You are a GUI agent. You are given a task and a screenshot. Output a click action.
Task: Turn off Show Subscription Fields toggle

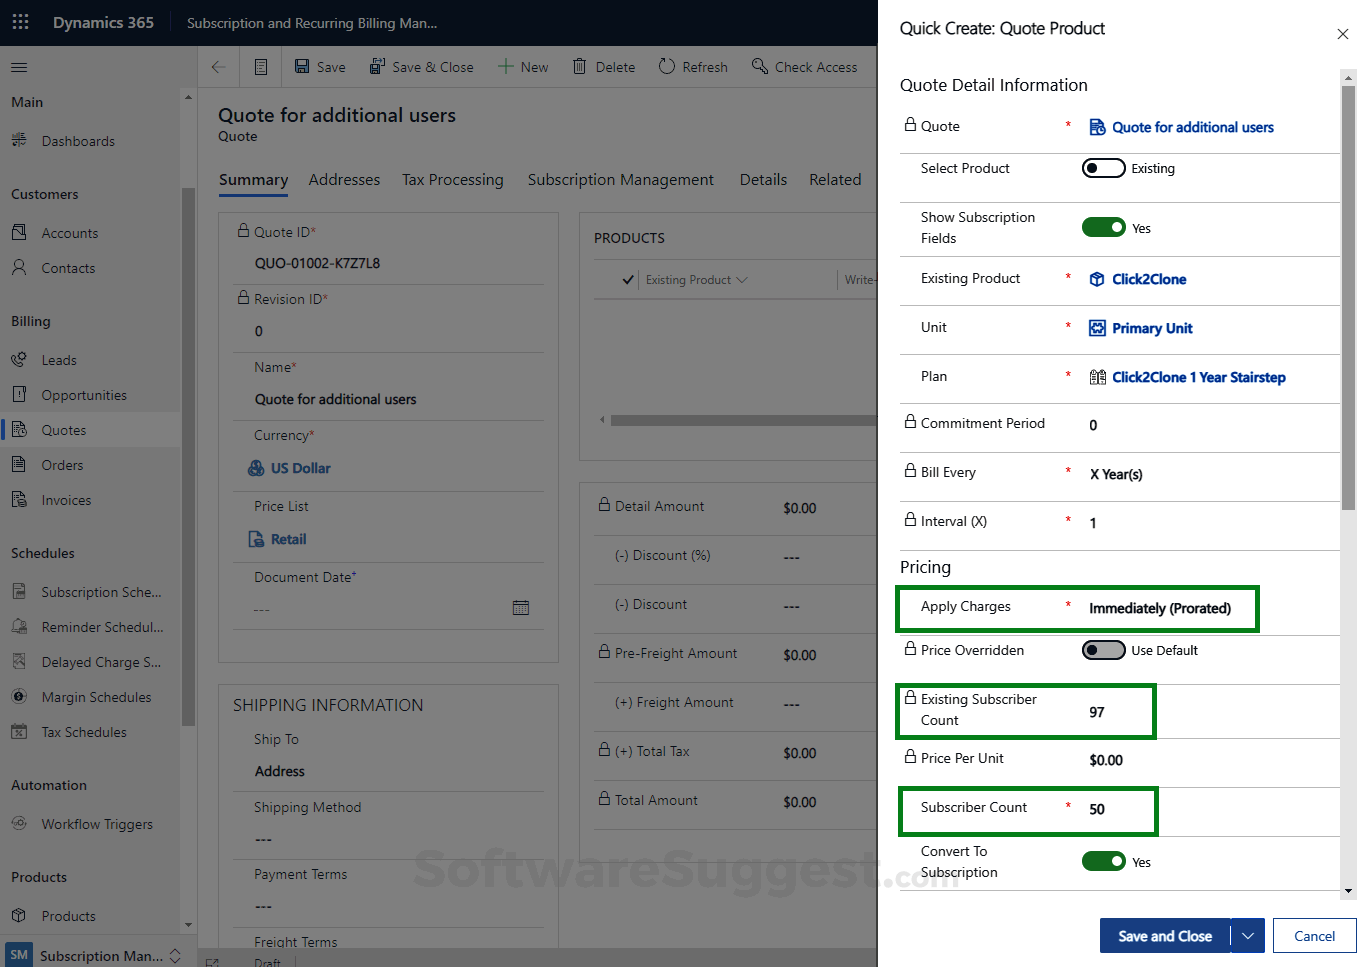(1103, 228)
